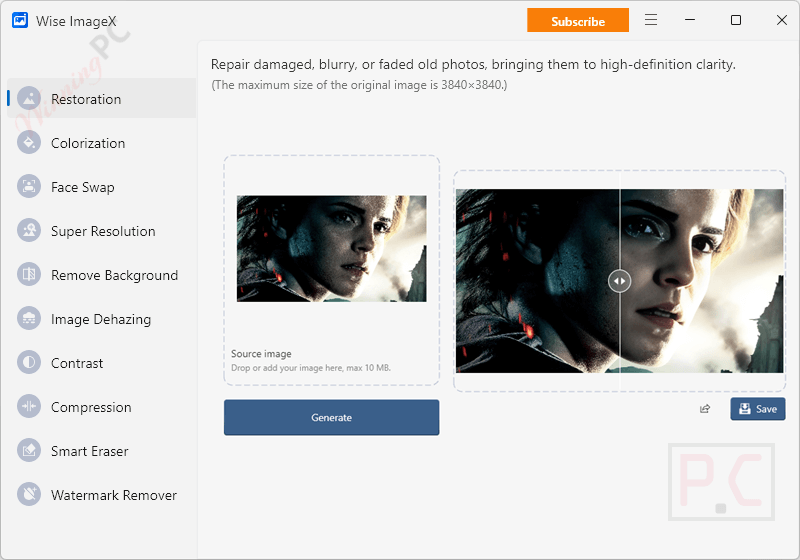Open the Restoration tool label

[x=86, y=99]
